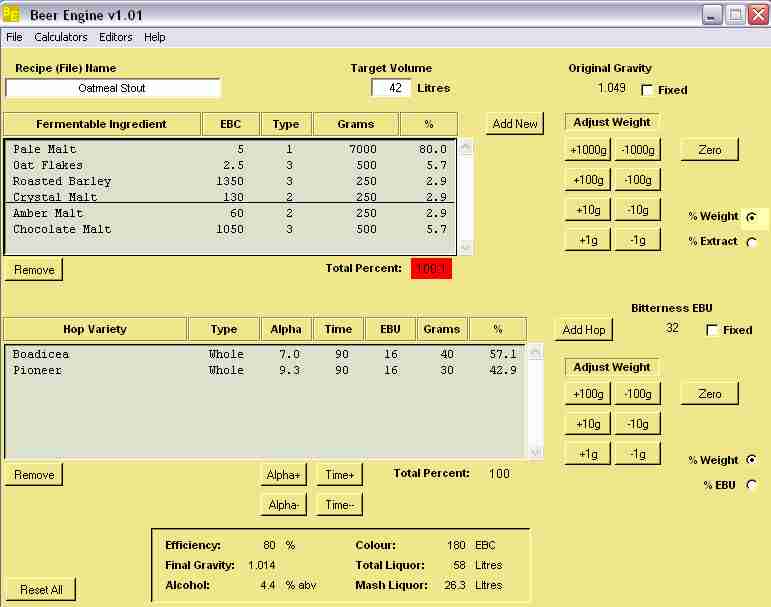
Task: Click hop -10g button
Action: point(638,424)
